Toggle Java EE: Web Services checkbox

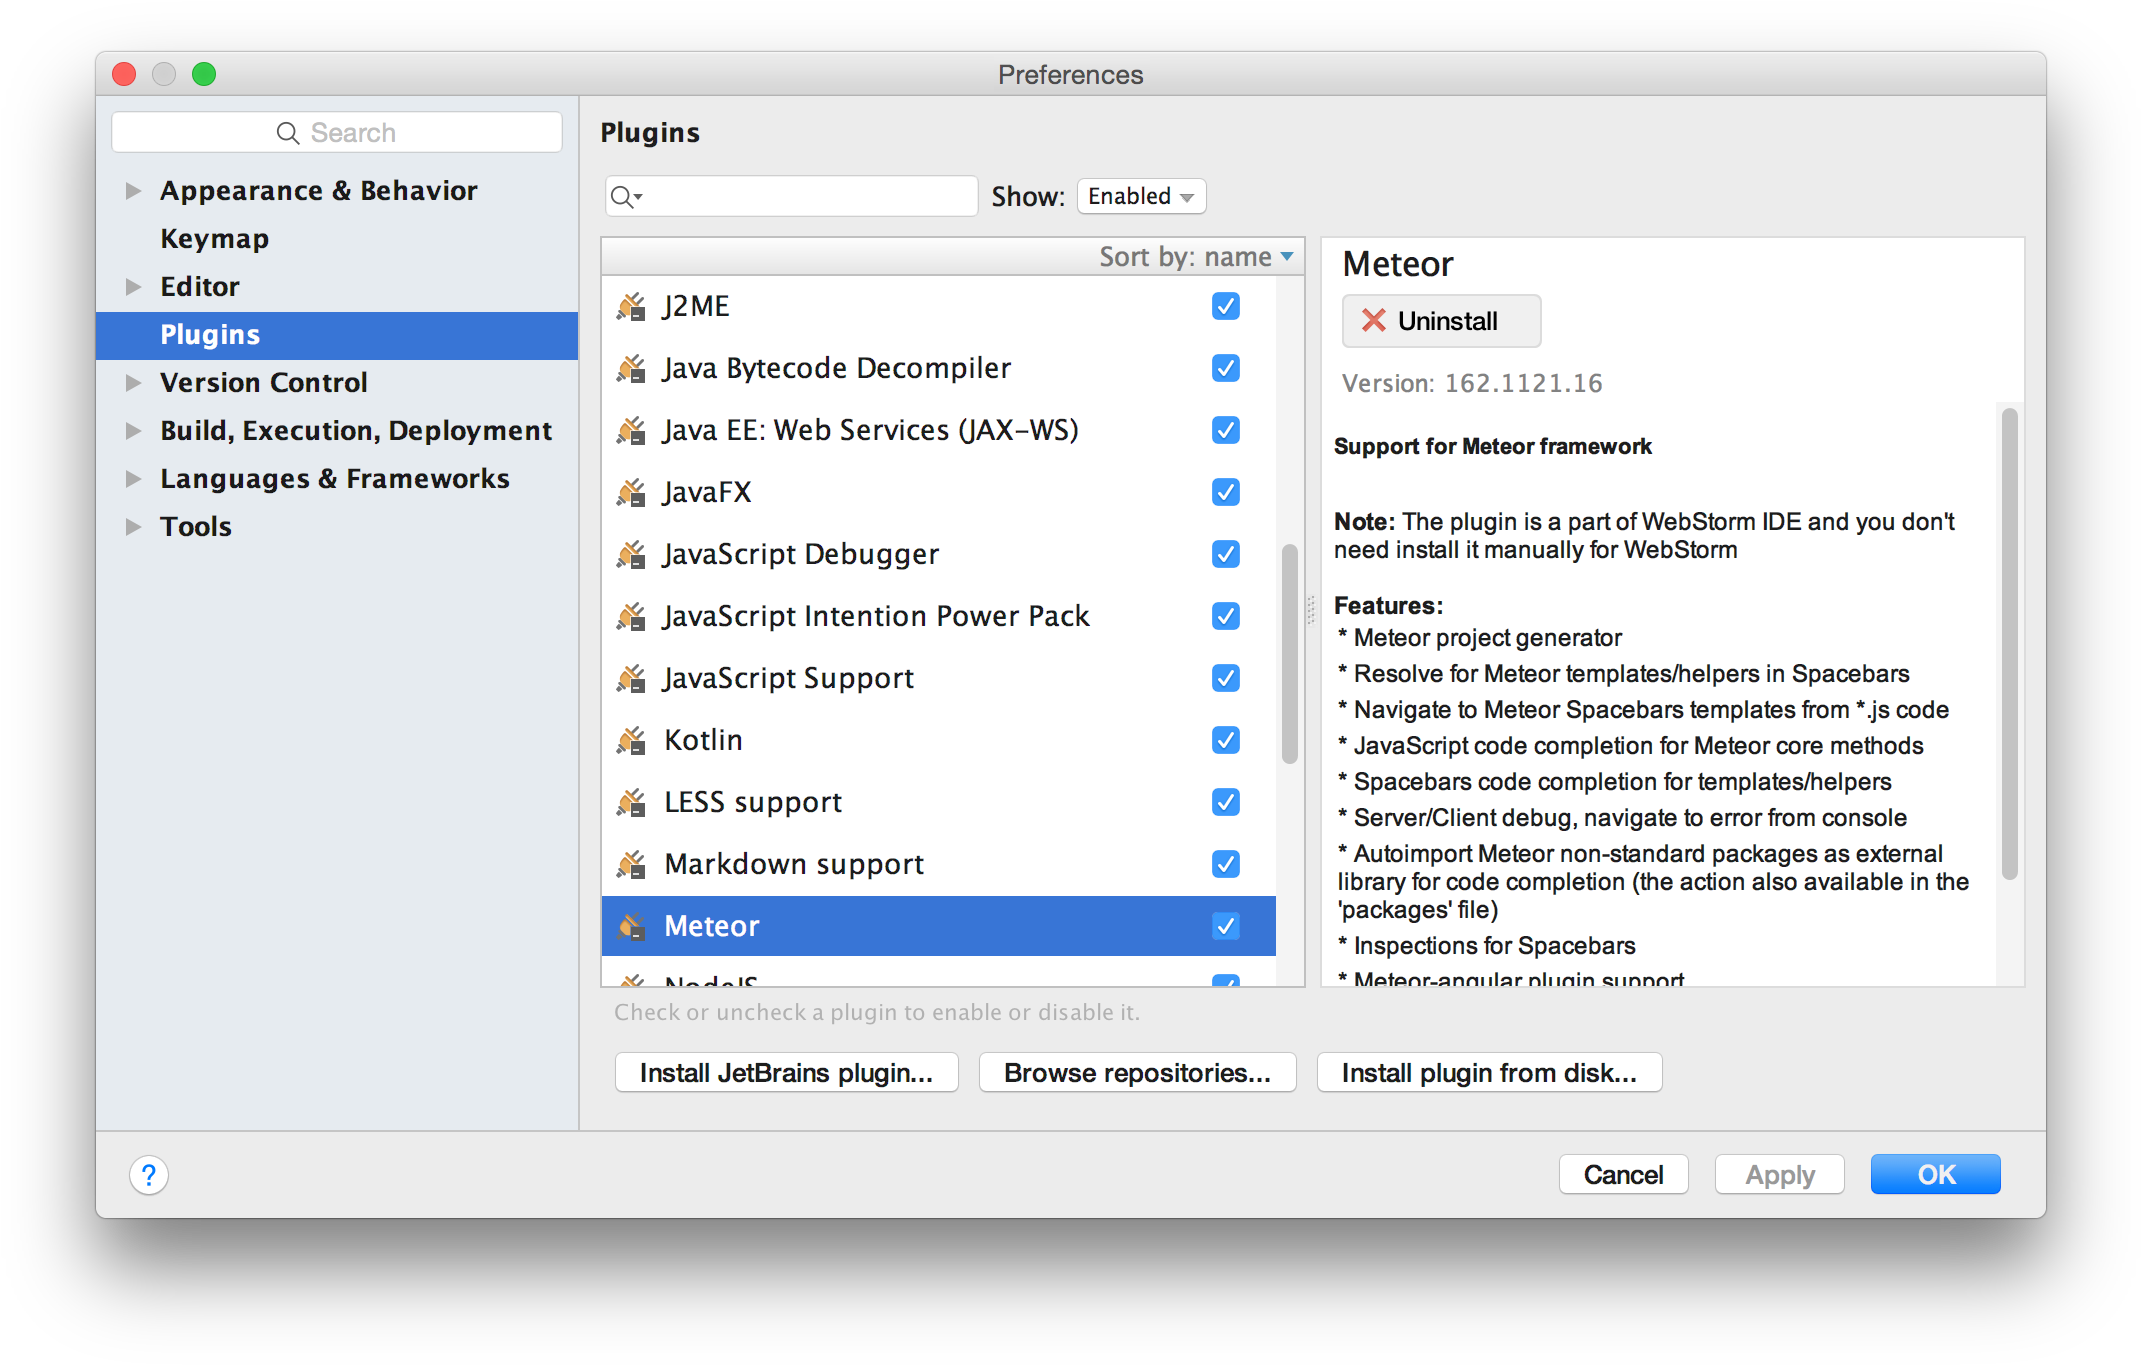(x=1225, y=430)
